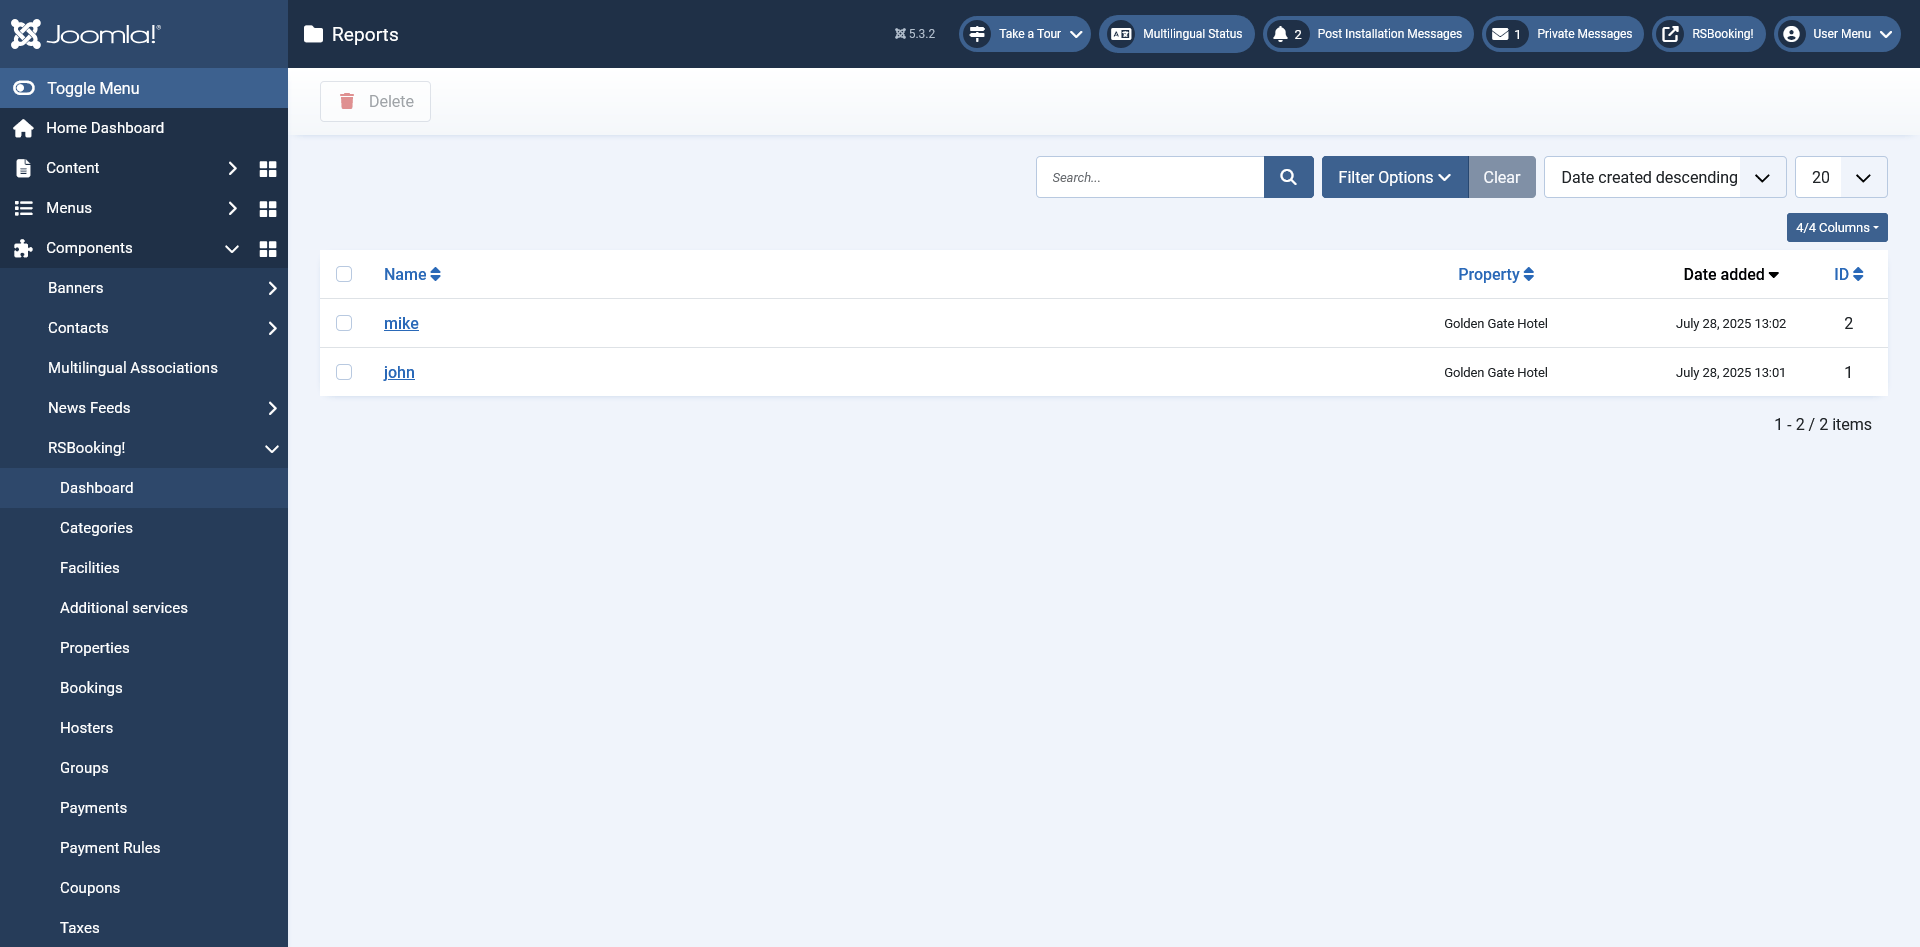Click the Components puzzle icon

[x=24, y=248]
